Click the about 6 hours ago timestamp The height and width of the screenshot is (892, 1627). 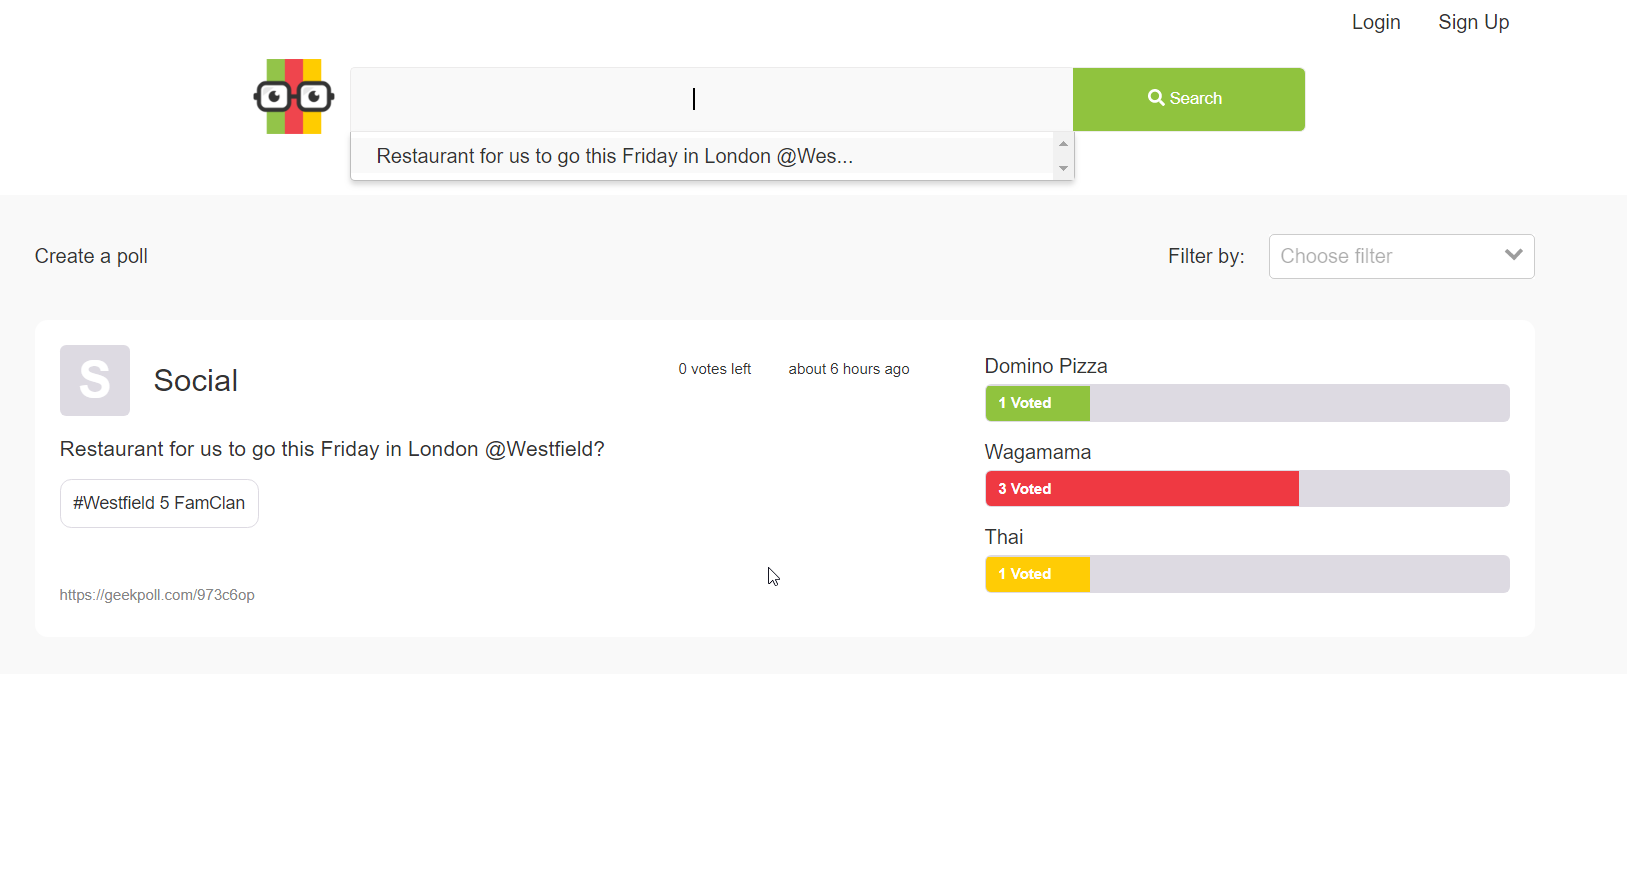tap(849, 369)
